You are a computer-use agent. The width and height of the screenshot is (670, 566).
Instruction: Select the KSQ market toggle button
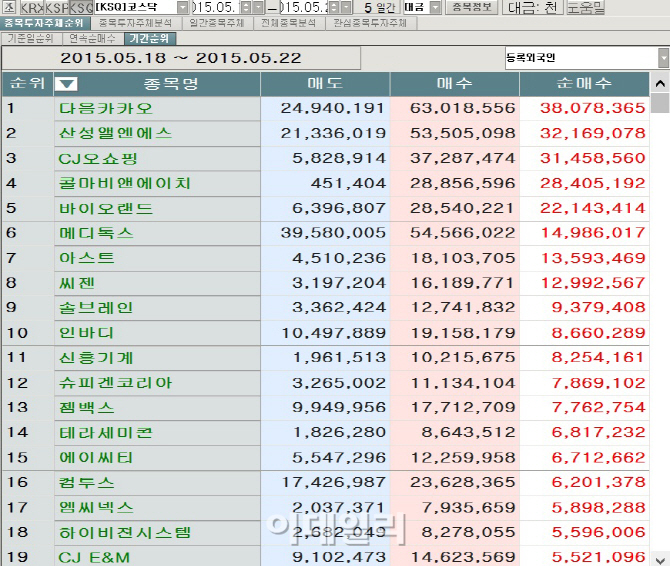81,7
